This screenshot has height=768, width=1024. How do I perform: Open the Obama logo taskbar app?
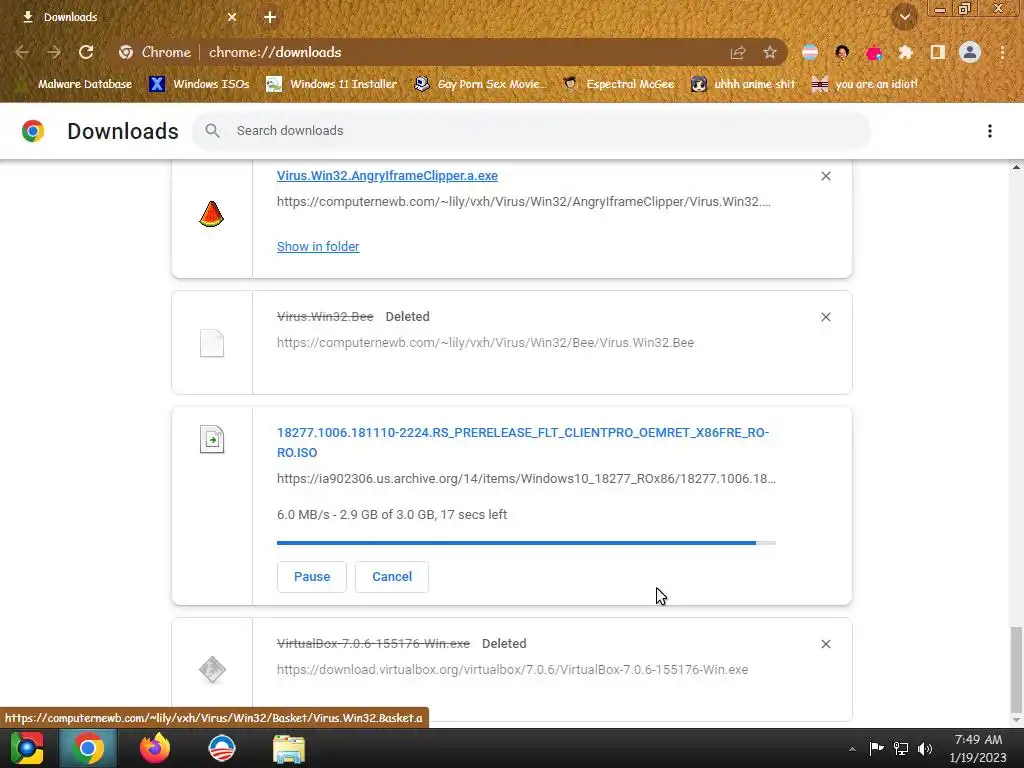221,748
